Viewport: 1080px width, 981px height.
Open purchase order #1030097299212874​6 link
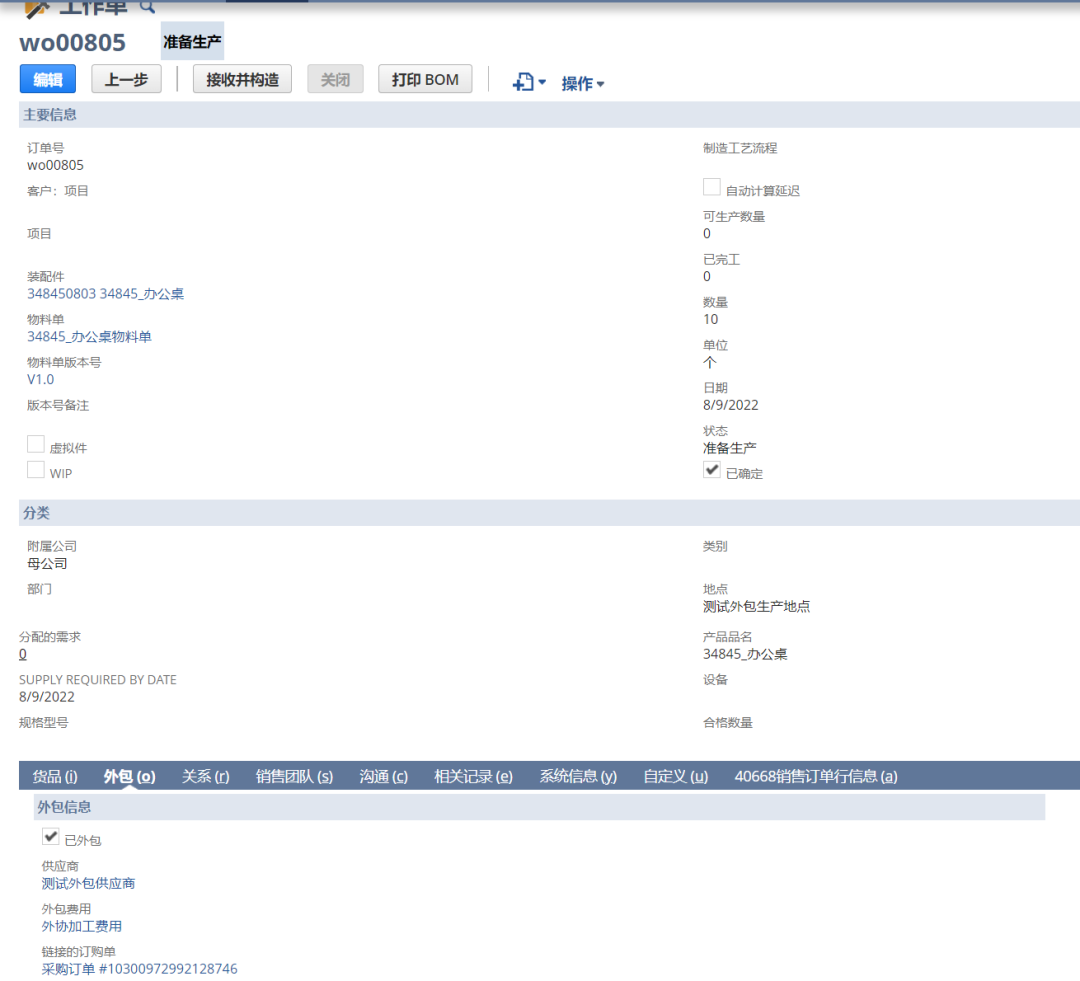click(x=139, y=969)
